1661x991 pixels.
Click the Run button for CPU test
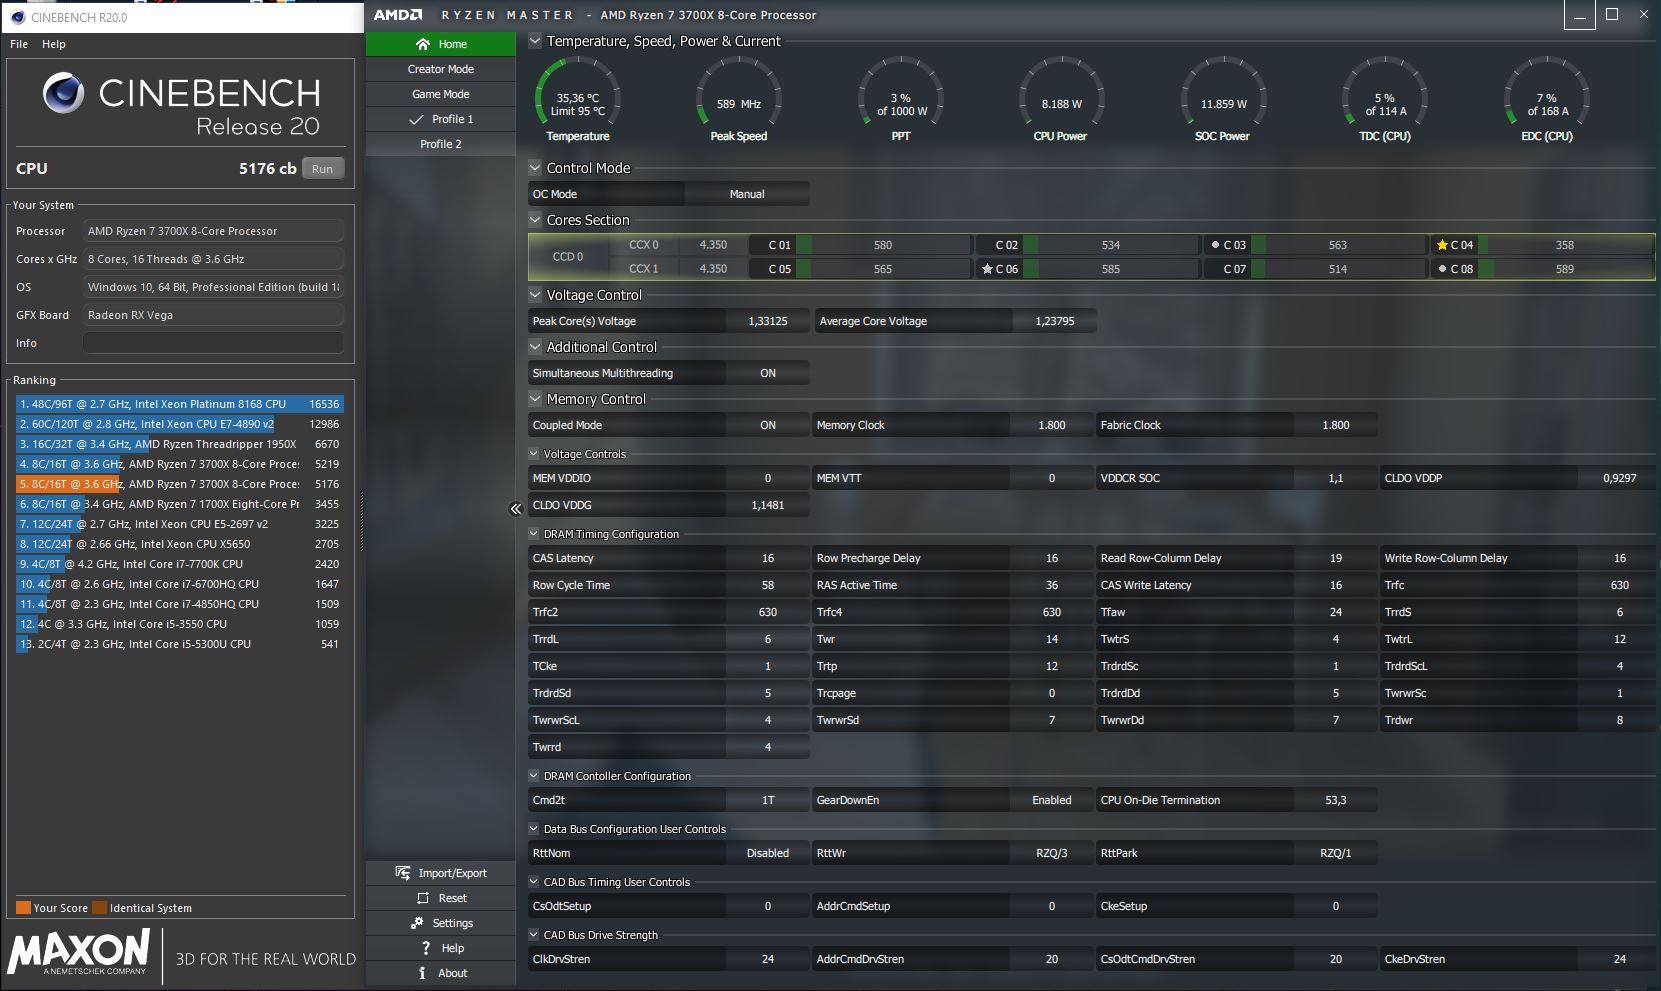pyautogui.click(x=322, y=169)
